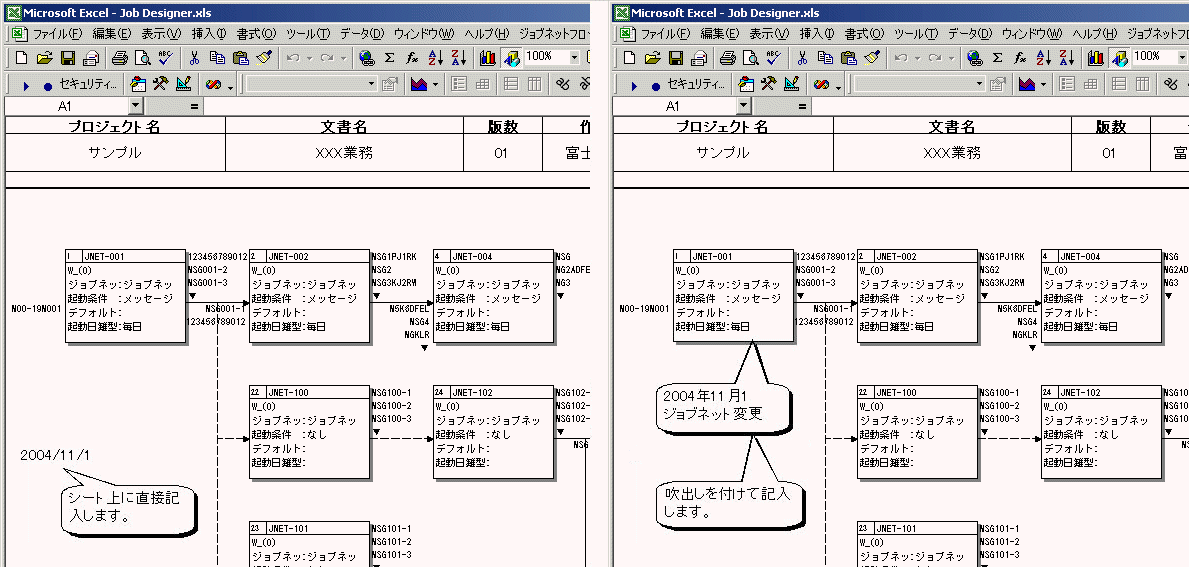Click セキュリティ... button in right window
The image size is (1189, 567).
click(698, 84)
